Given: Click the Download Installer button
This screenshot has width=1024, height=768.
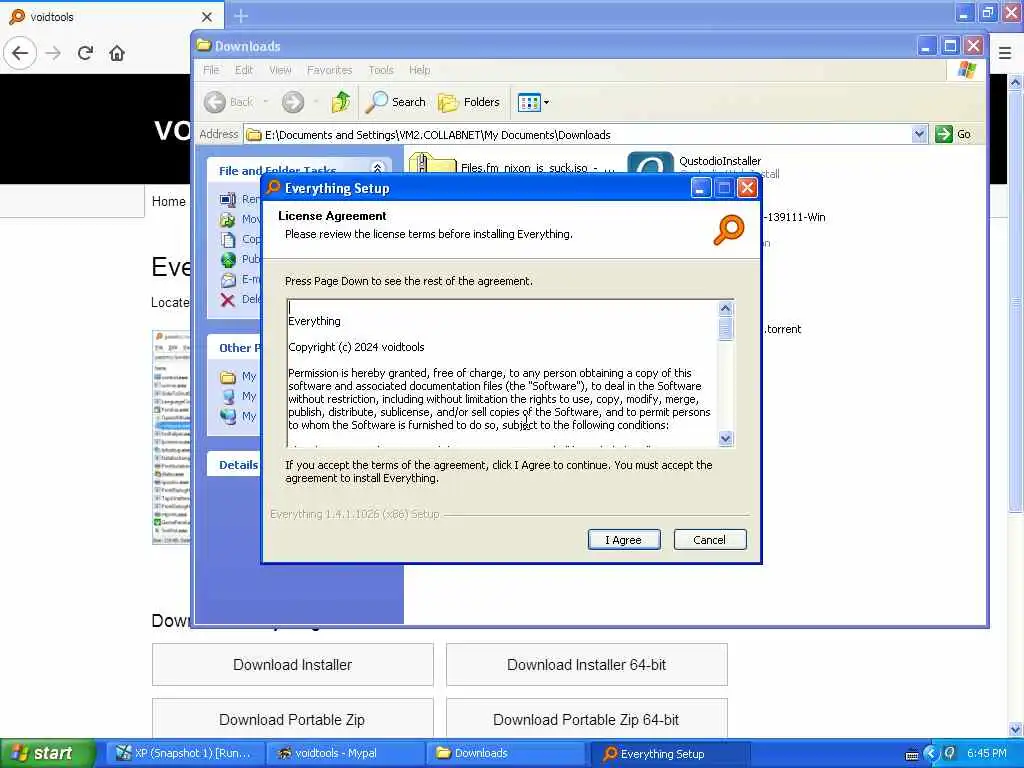Looking at the screenshot, I should point(293,664).
